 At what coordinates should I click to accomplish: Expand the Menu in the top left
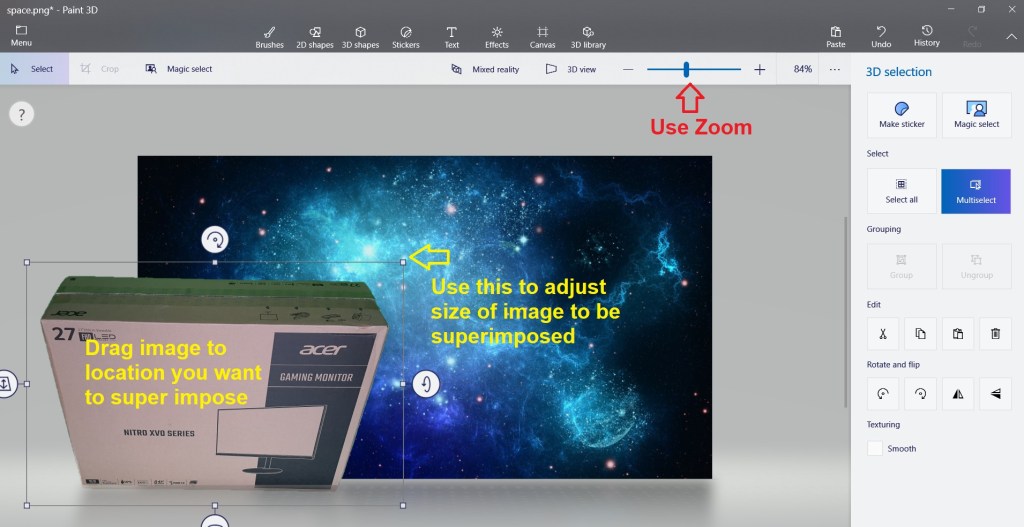[21, 36]
